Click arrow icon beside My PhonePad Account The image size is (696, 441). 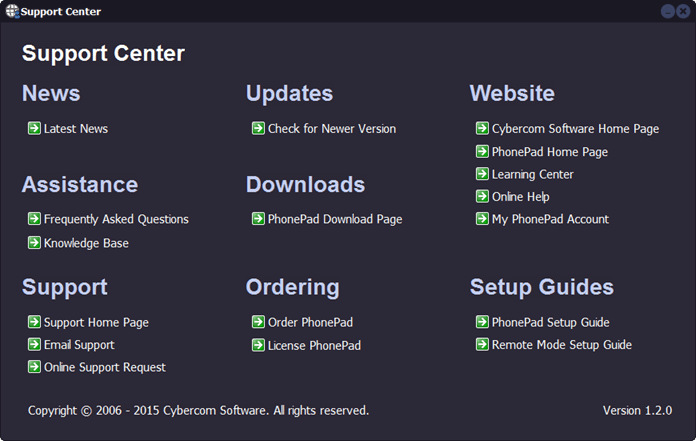click(x=482, y=219)
